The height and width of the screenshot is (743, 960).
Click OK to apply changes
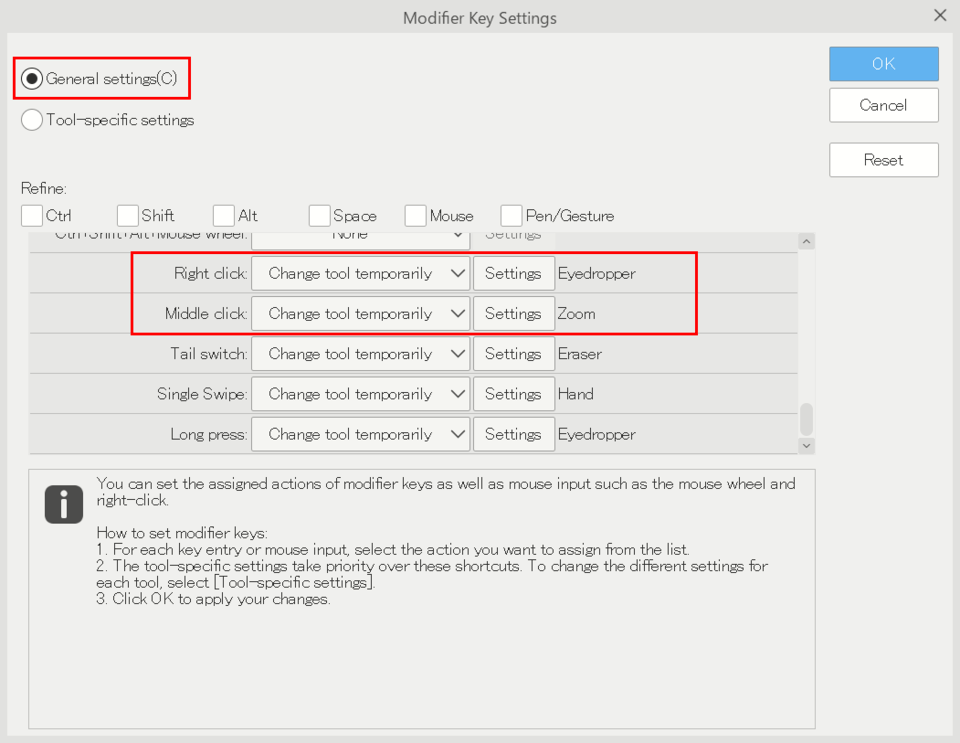pos(883,64)
